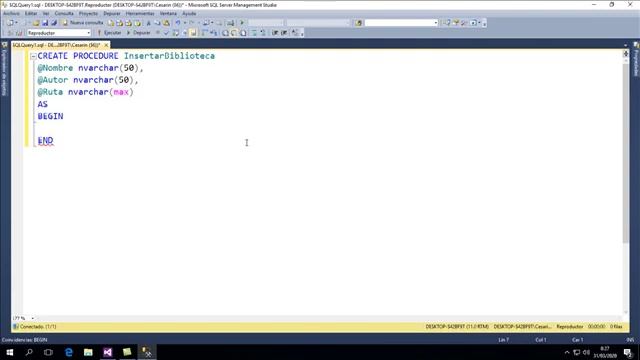Open the Archivo menu

coord(11,13)
